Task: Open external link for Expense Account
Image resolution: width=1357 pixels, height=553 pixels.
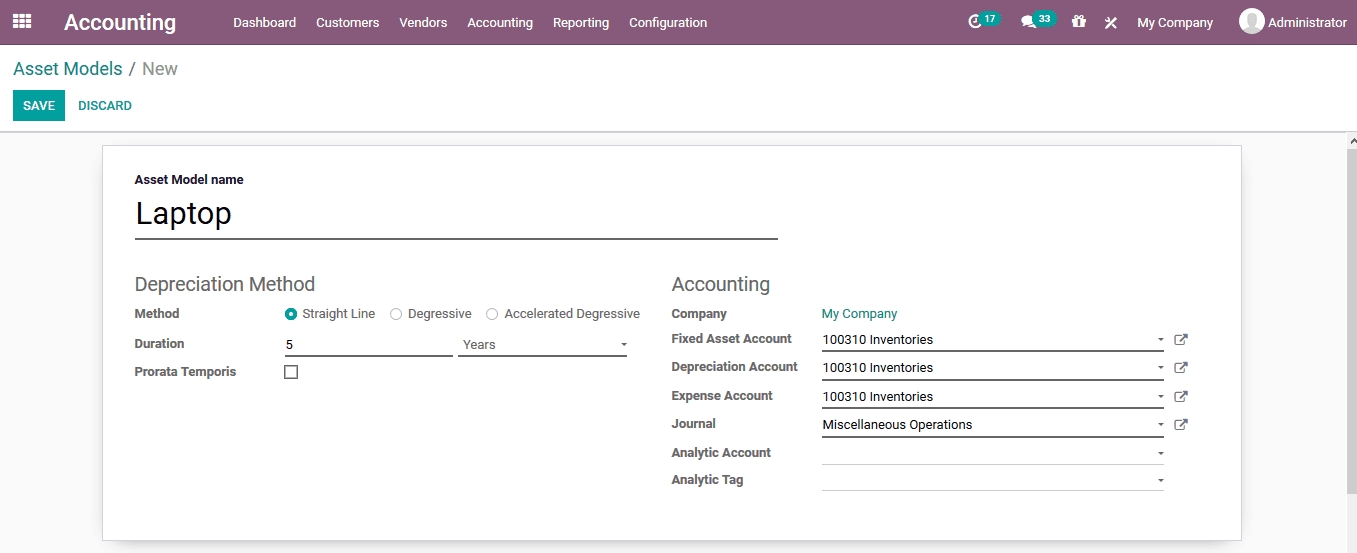Action: tap(1180, 397)
